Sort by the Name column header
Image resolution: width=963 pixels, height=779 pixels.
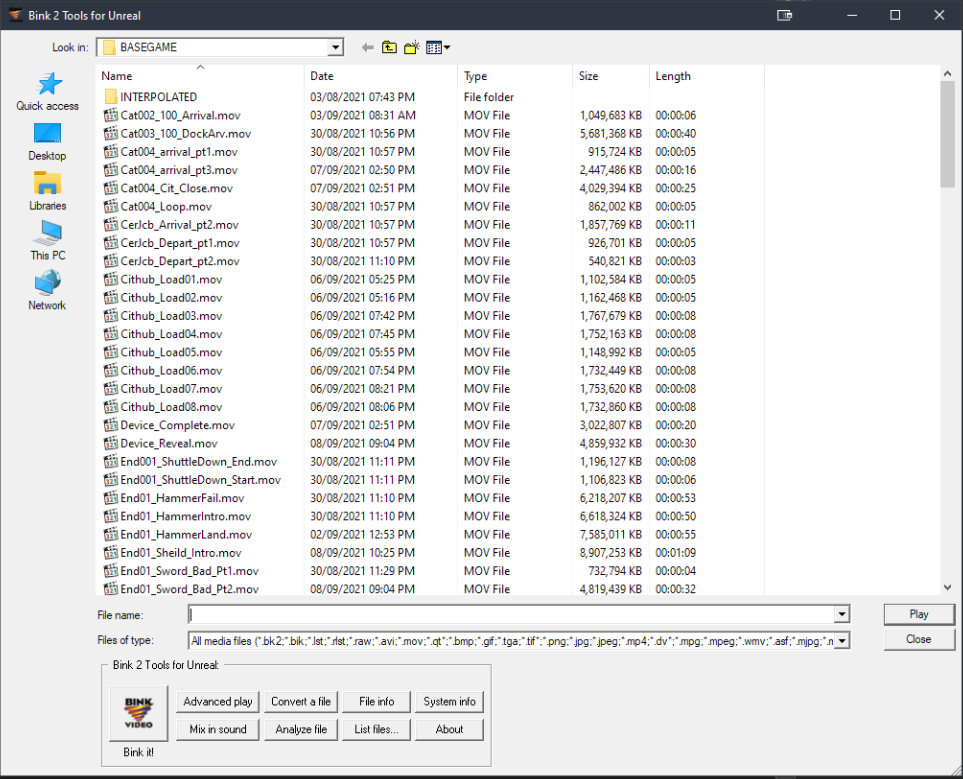200,76
